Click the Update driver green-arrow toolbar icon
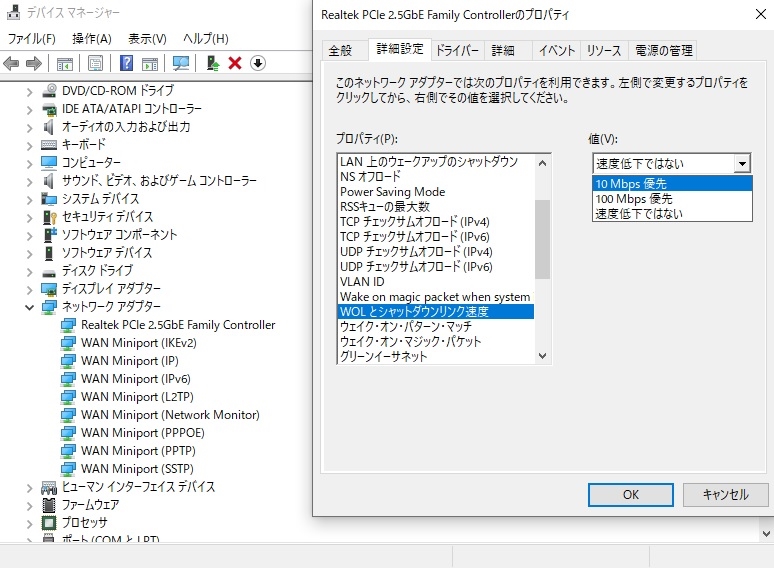774x568 pixels. [x=213, y=63]
